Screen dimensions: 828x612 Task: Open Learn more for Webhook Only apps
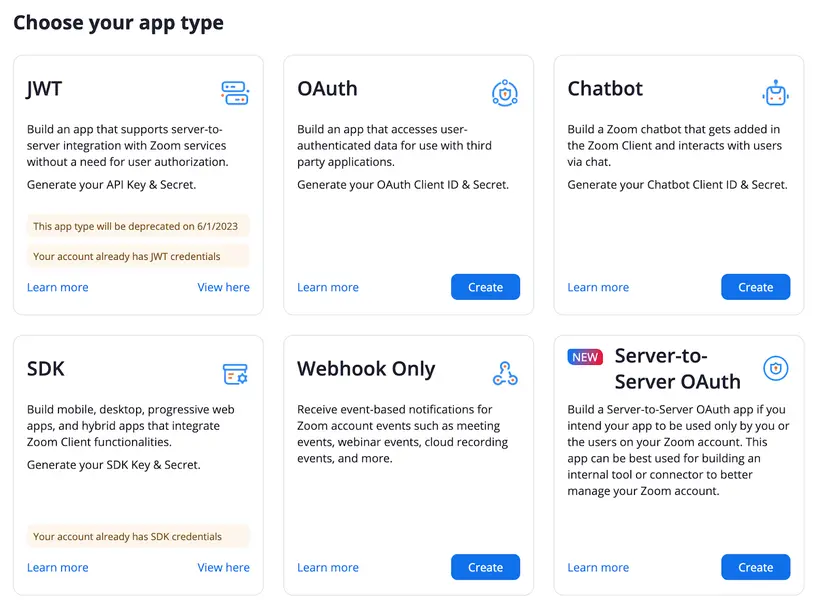click(327, 567)
